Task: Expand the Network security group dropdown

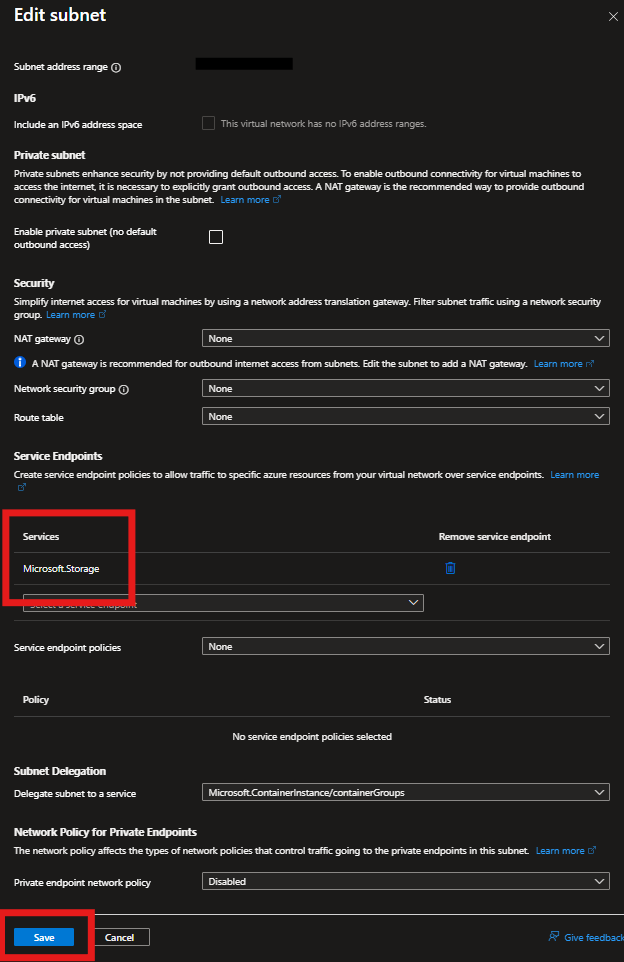Action: (405, 388)
